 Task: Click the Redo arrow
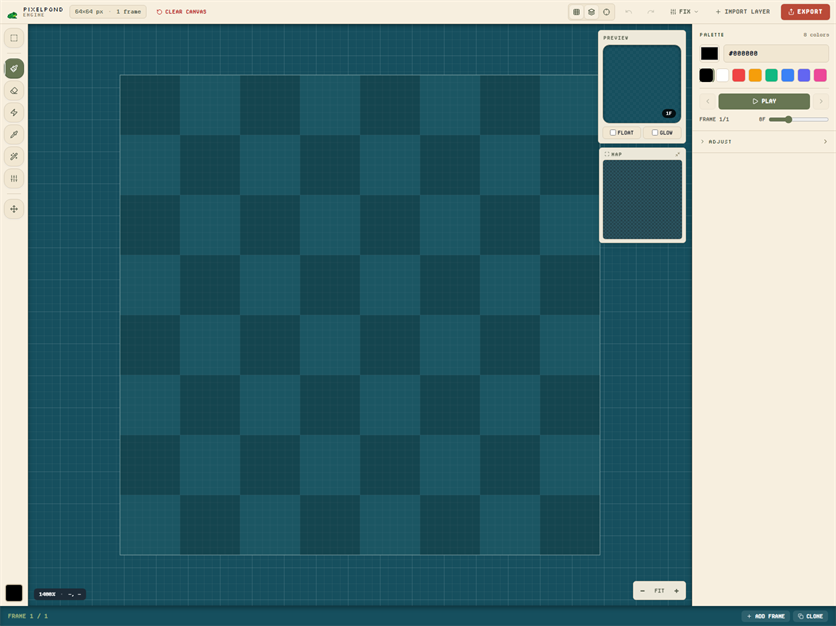tap(650, 12)
